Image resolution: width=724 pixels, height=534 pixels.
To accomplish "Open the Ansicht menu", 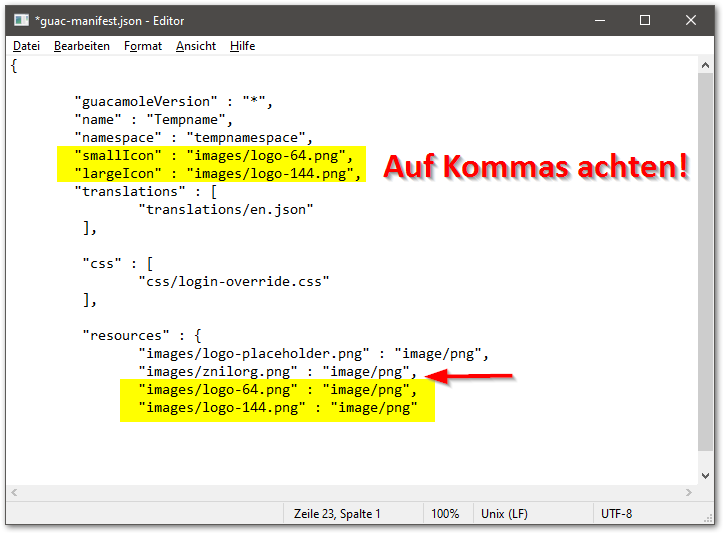I will coord(196,46).
